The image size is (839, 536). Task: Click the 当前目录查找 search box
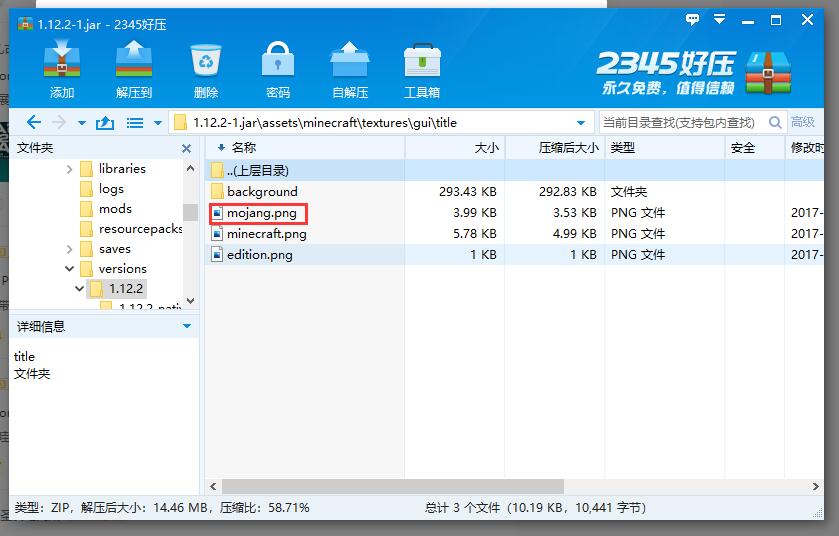(x=680, y=122)
